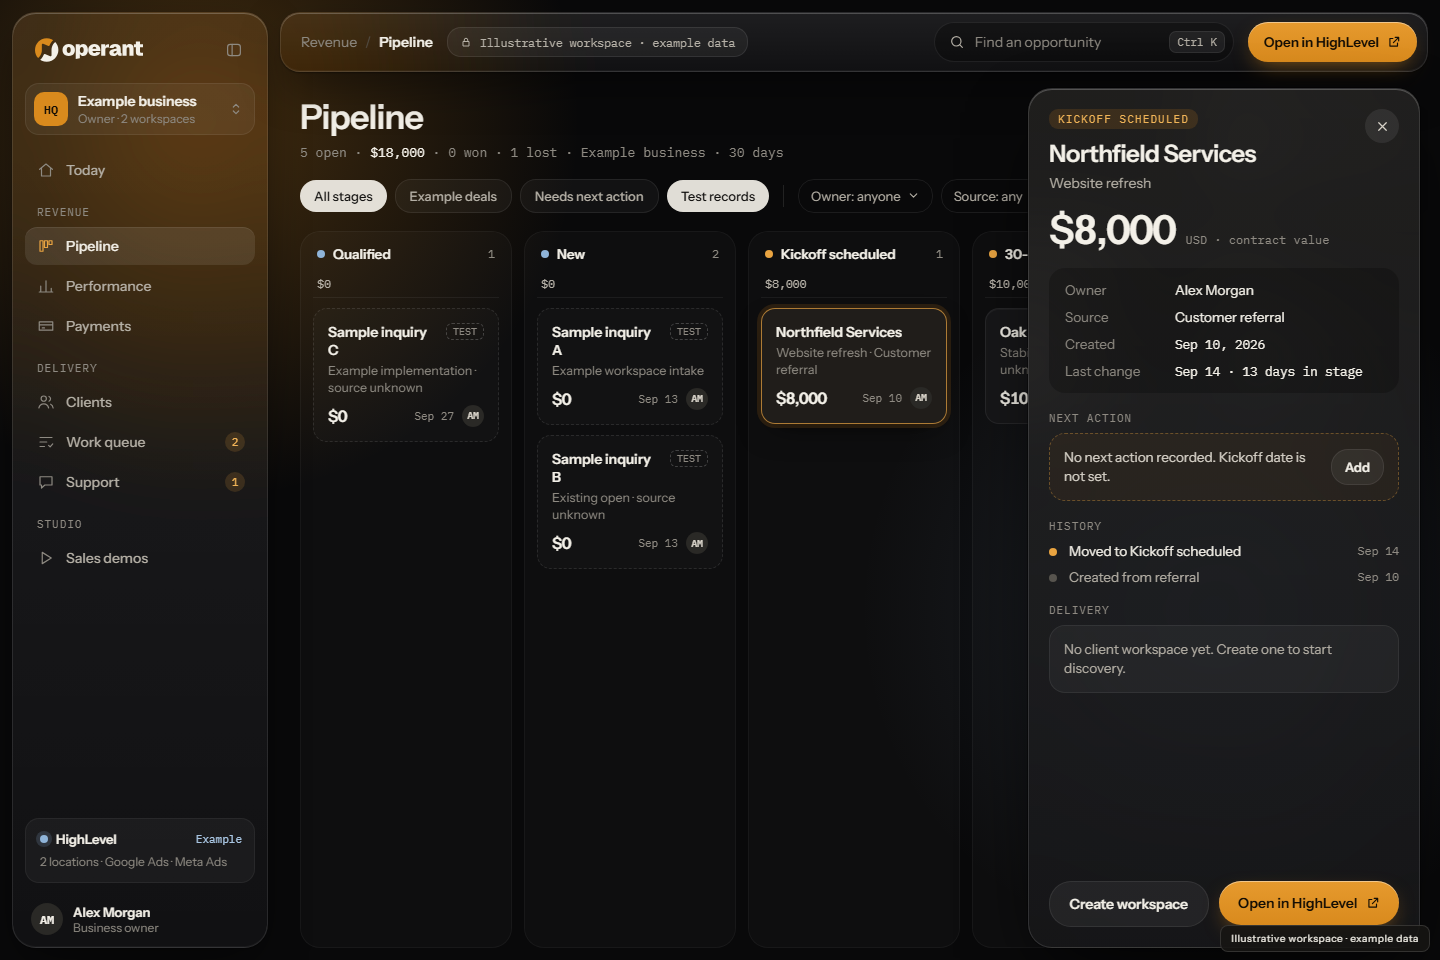Viewport: 1440px width, 960px height.
Task: Click Open in HighLevel beside Create workspace
Action: coord(1308,903)
